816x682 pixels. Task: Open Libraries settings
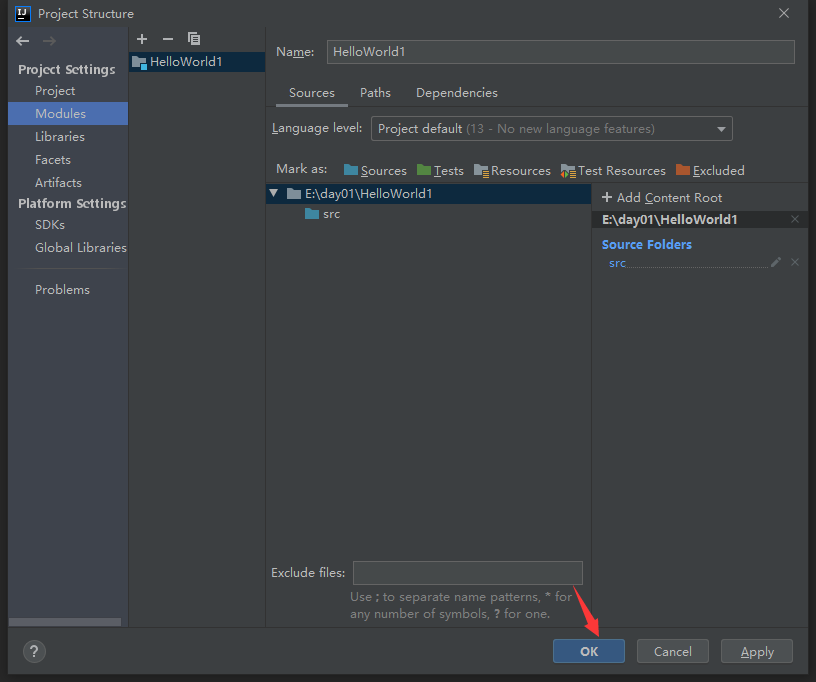click(x=60, y=137)
